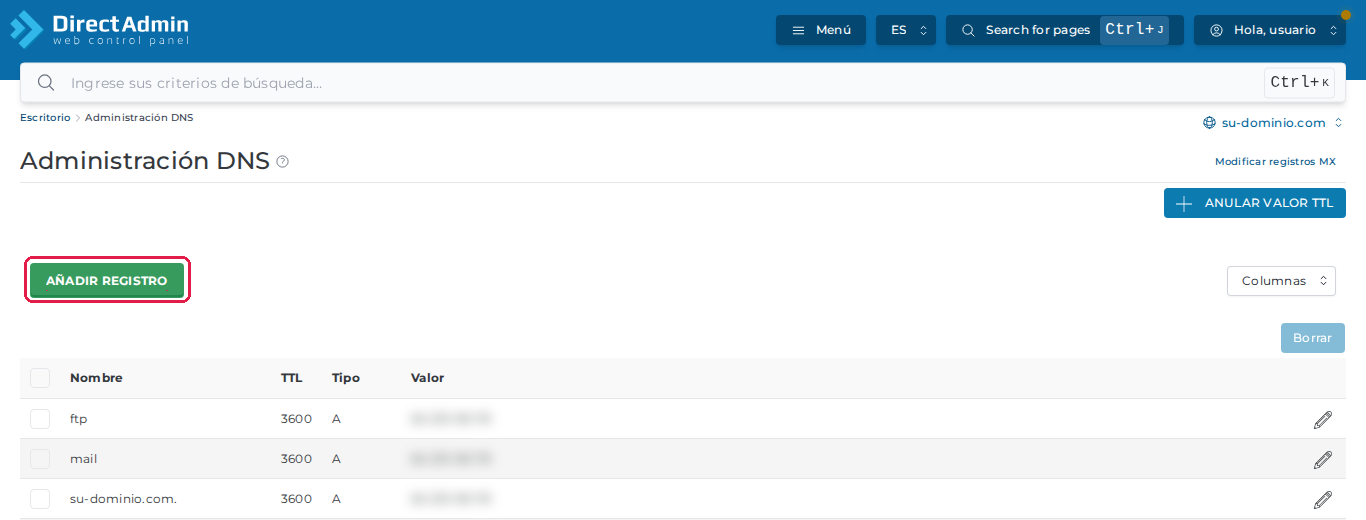1366x520 pixels.
Task: Check the ftp record checkbox
Action: tap(40, 419)
